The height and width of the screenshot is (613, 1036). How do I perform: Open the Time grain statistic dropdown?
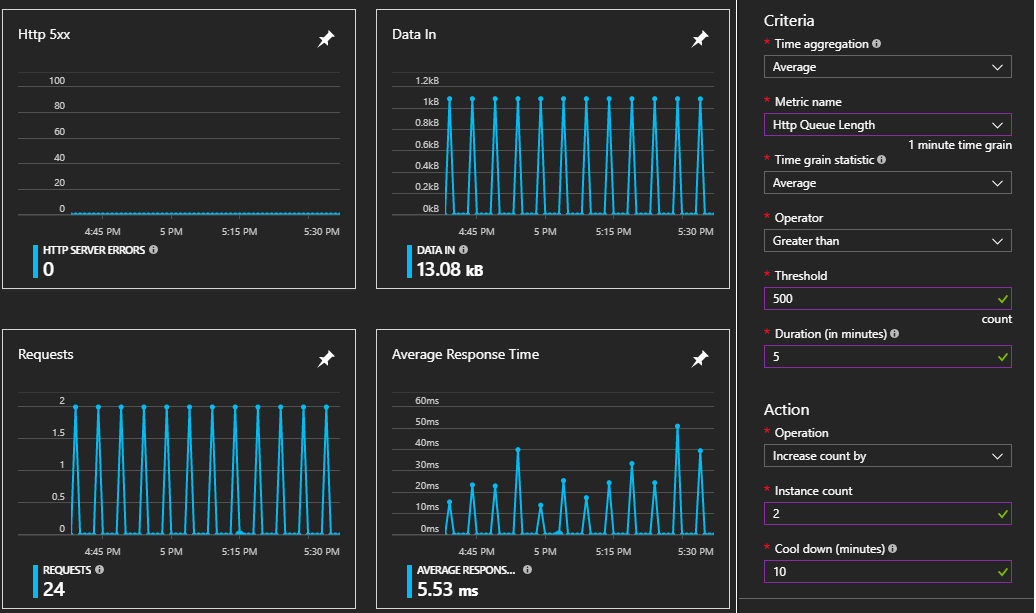point(887,182)
